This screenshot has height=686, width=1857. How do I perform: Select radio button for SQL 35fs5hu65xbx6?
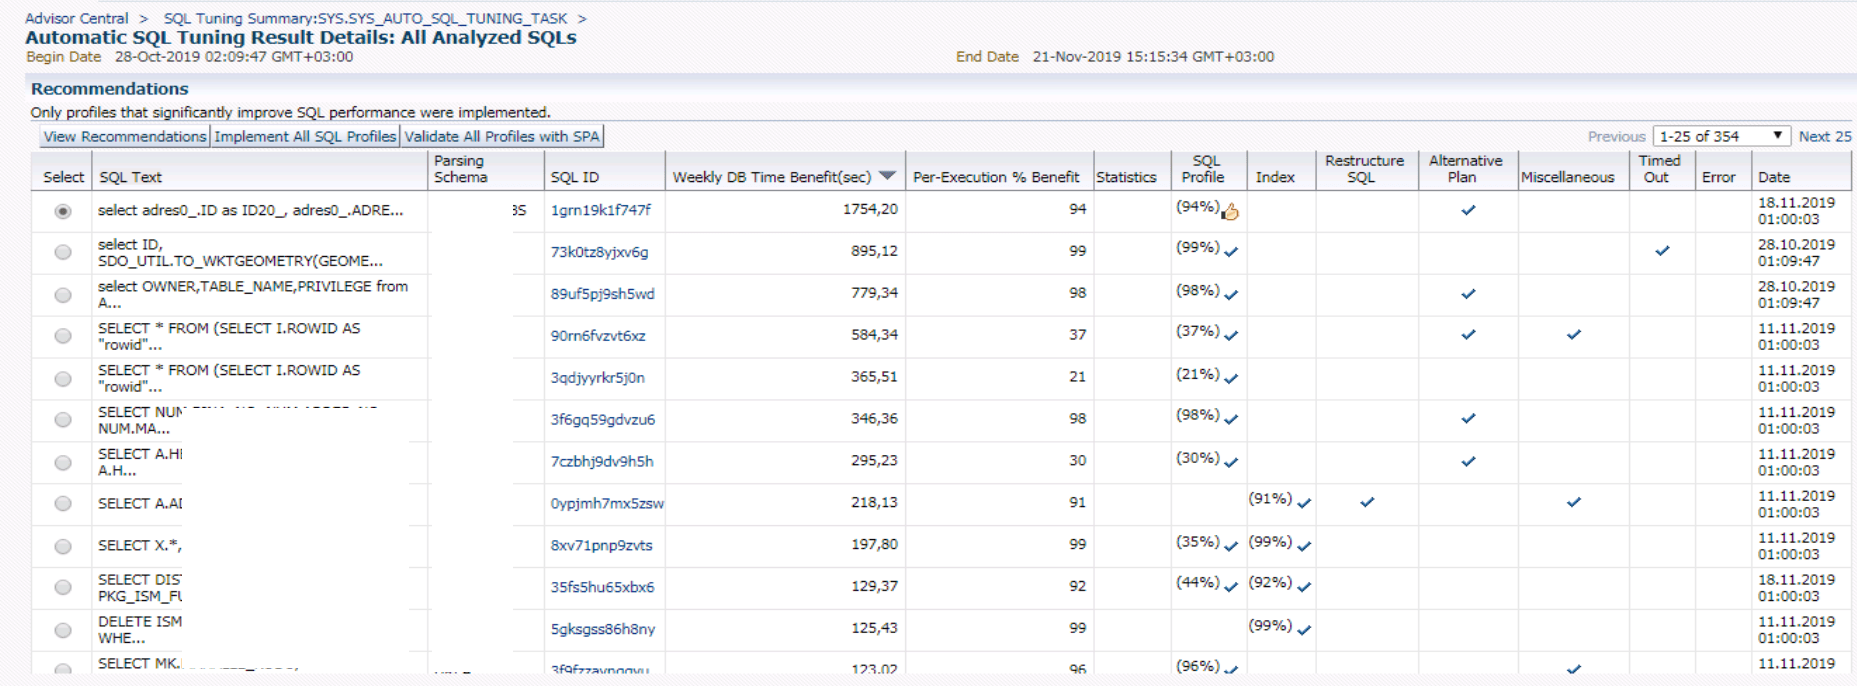tap(63, 588)
